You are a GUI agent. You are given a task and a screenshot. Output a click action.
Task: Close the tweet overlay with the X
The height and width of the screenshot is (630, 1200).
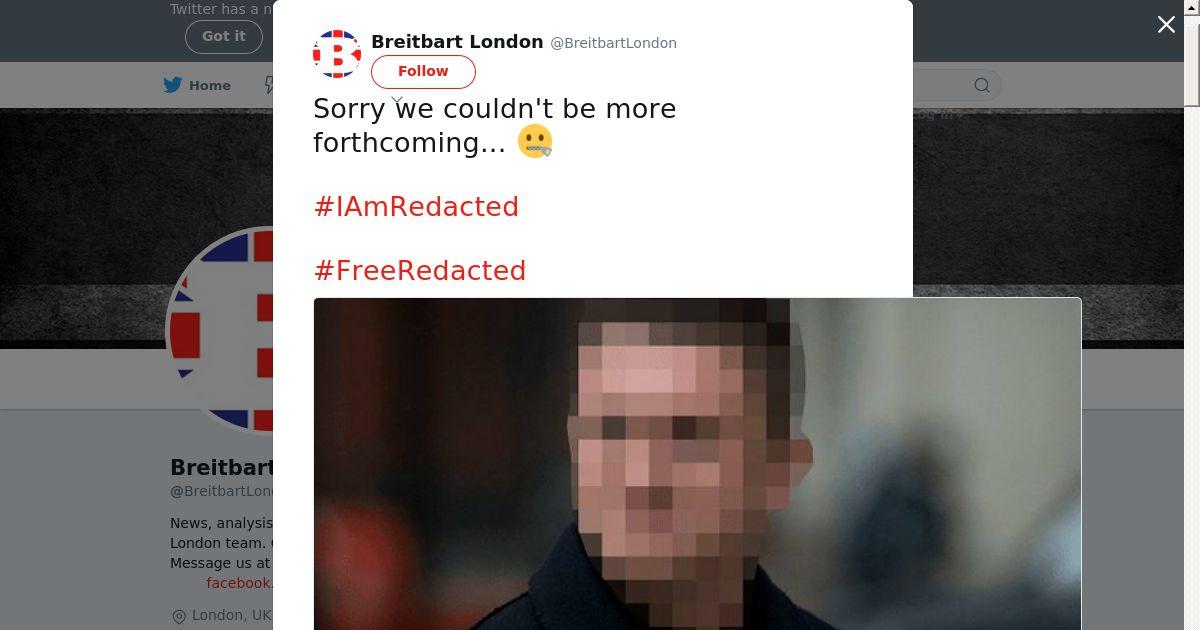coord(1166,25)
